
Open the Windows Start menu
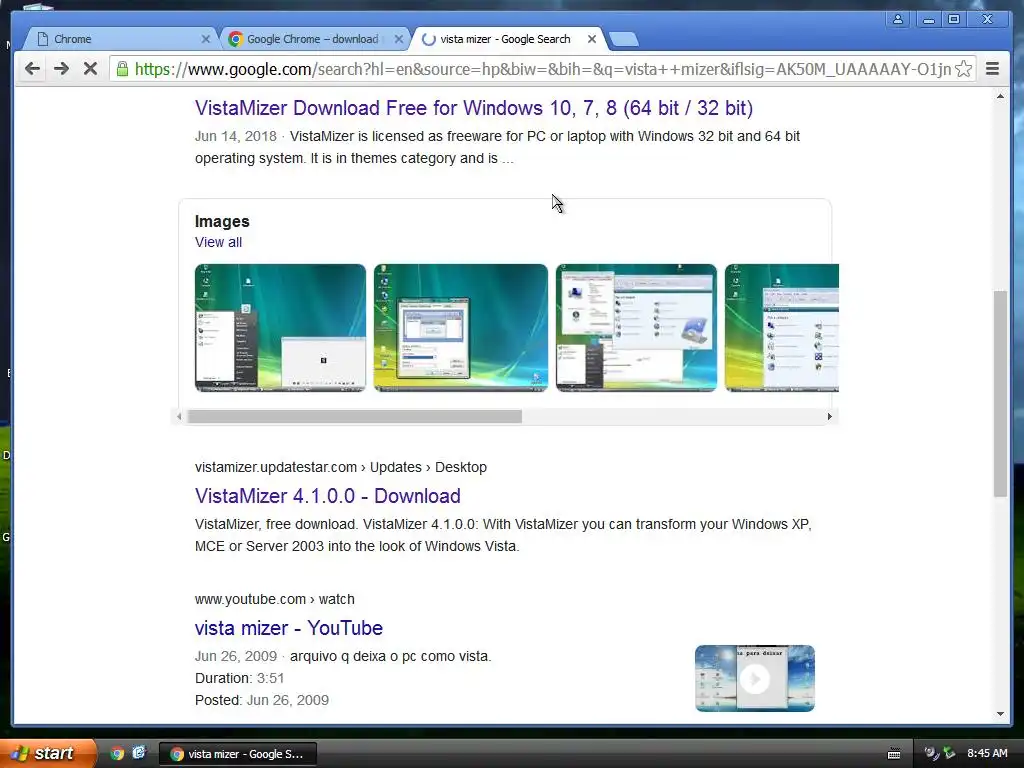pyautogui.click(x=47, y=754)
